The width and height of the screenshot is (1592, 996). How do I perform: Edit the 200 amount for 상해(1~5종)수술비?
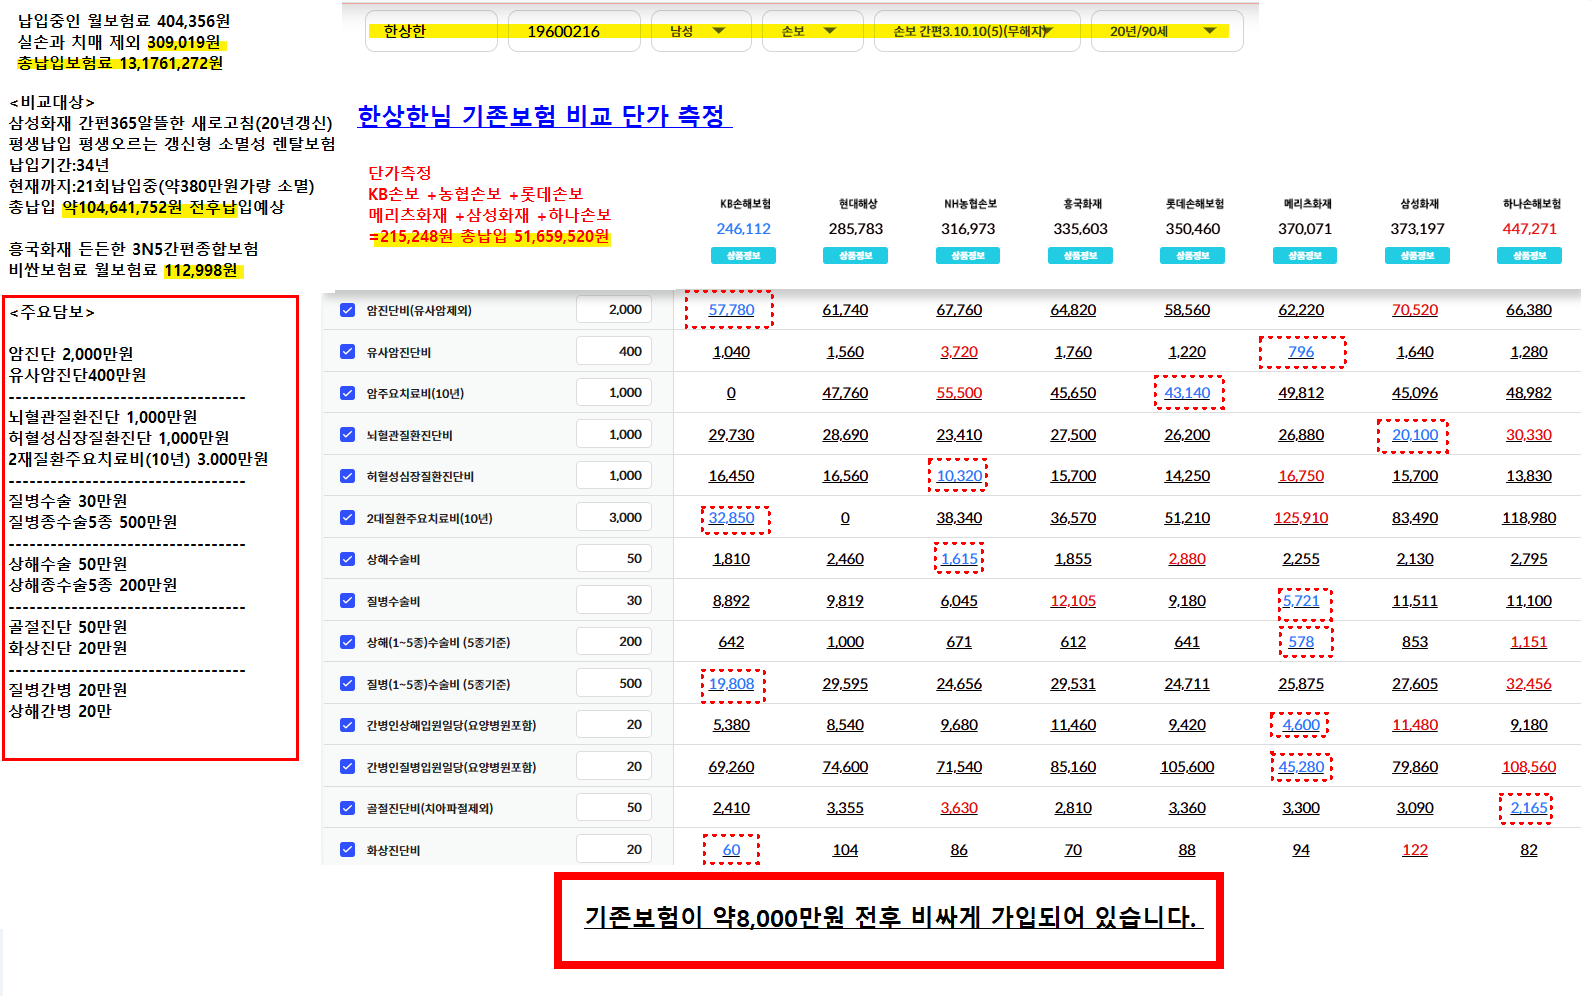click(614, 642)
